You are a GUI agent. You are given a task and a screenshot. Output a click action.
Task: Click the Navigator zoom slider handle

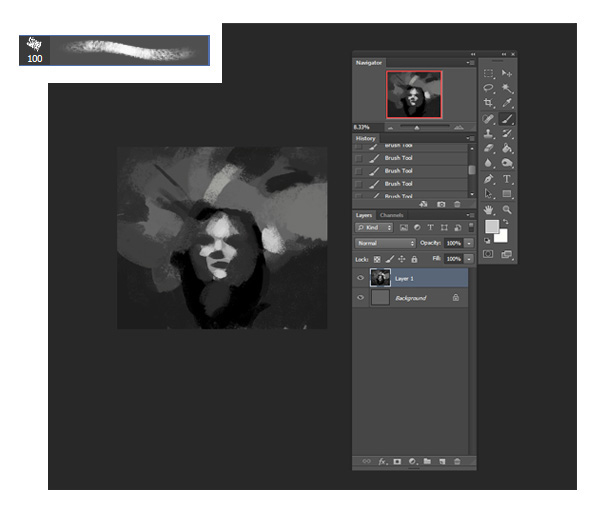click(x=417, y=127)
